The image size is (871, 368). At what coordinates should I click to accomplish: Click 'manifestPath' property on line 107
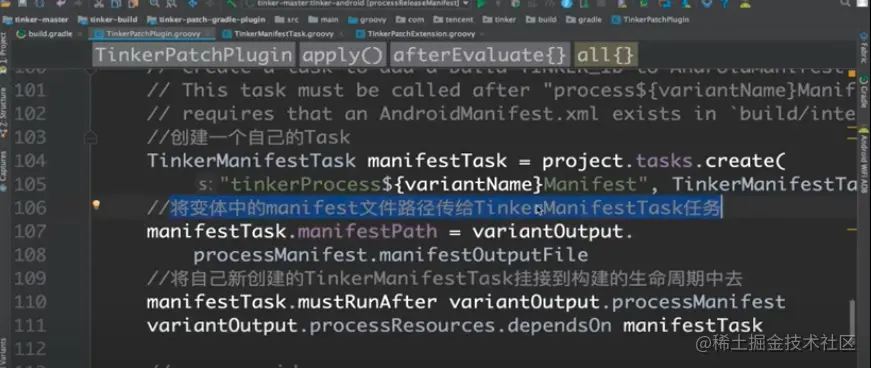tap(367, 231)
